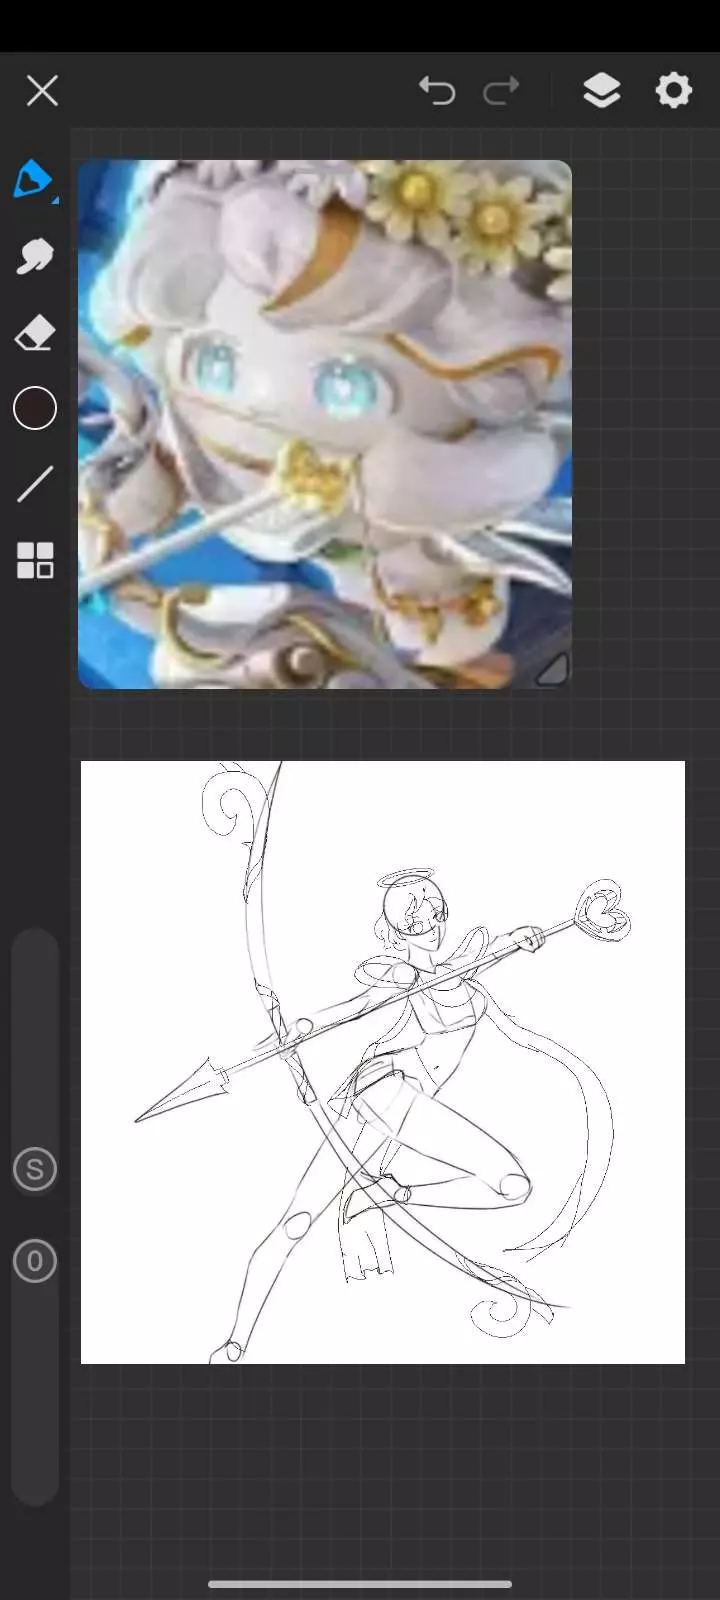Toggle the S stabilizer button

(x=34, y=1169)
